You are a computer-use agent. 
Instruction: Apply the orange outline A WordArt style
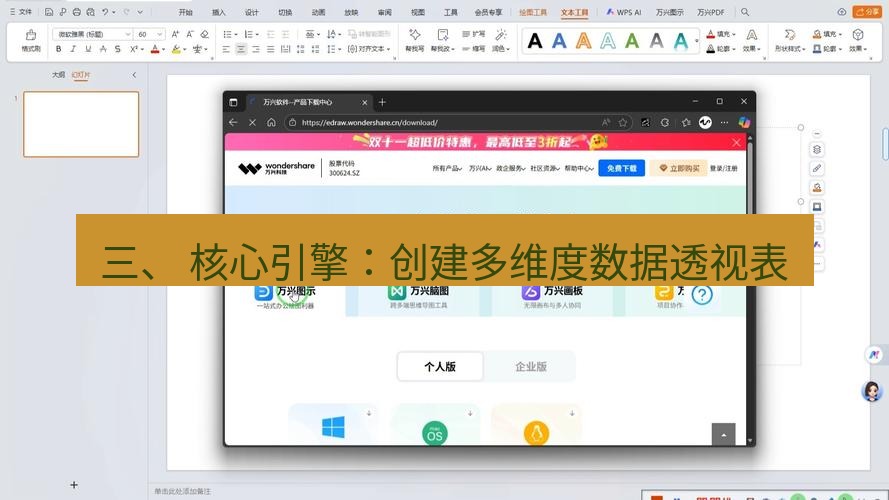coord(583,41)
